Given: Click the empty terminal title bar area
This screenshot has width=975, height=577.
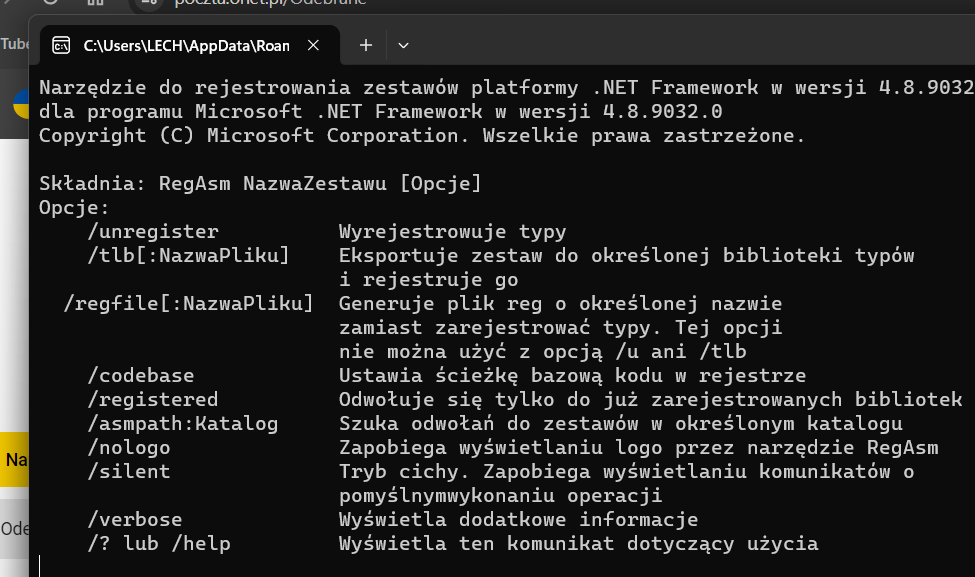Looking at the screenshot, I should tap(684, 45).
